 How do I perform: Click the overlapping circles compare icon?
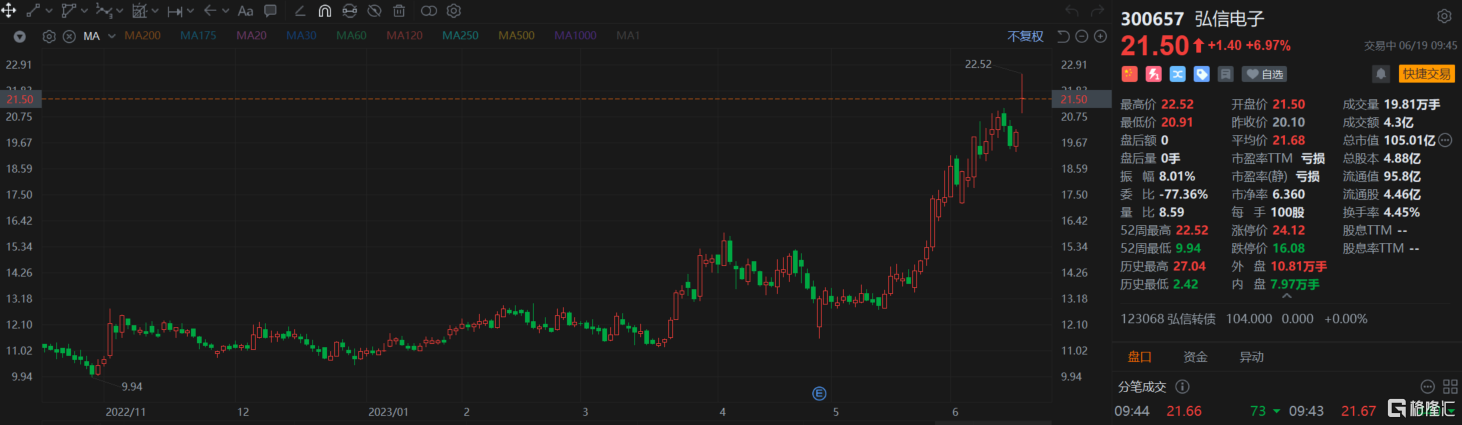point(429,11)
